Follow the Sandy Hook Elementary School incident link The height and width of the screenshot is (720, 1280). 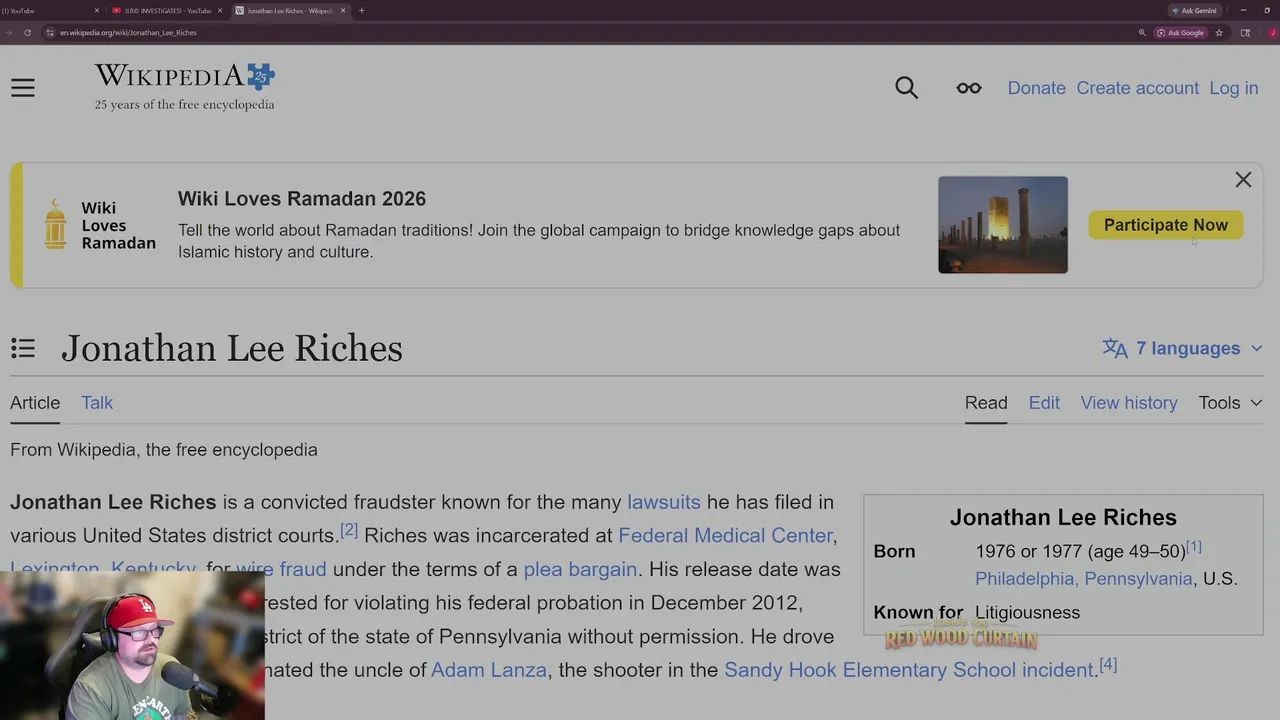point(909,670)
